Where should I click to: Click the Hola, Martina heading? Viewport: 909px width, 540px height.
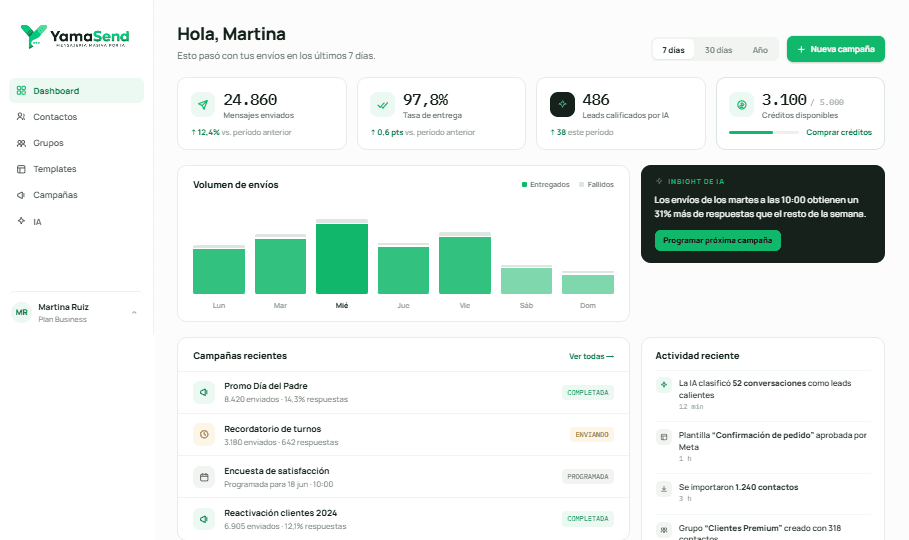(x=231, y=34)
